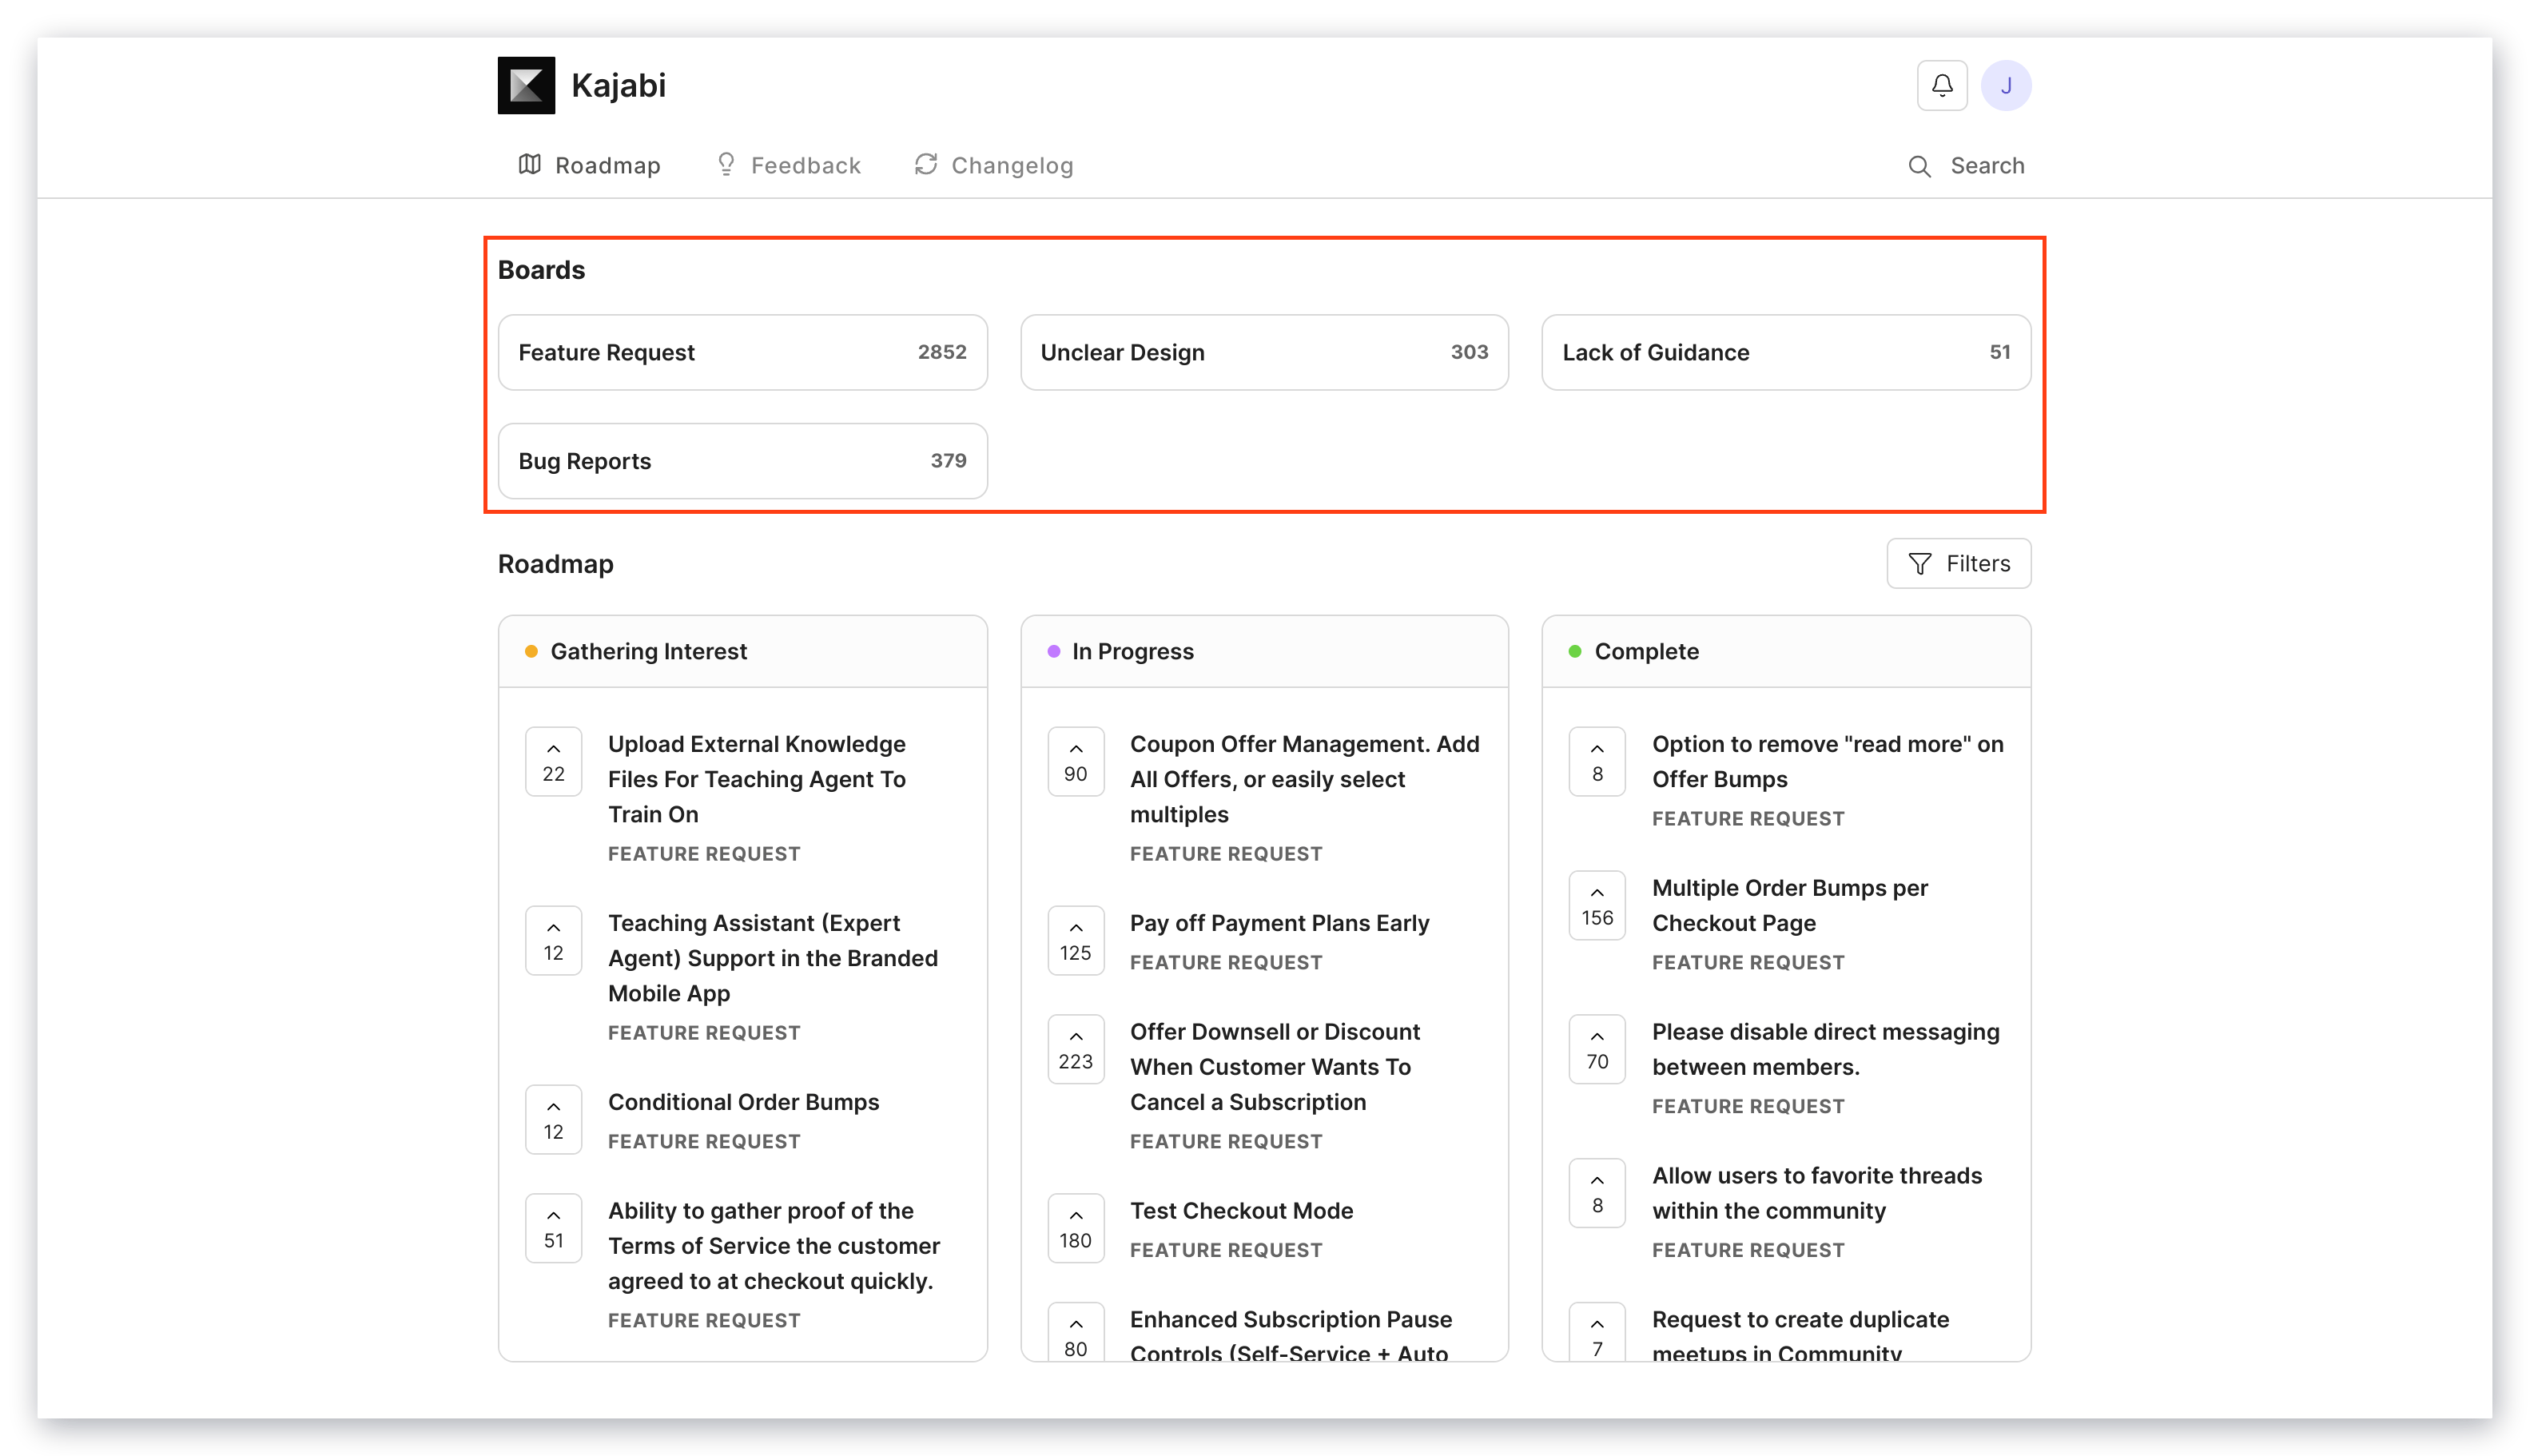Switch to the Feedback tab
Screen dimensions: 2530x1456
pyautogui.click(x=788, y=165)
